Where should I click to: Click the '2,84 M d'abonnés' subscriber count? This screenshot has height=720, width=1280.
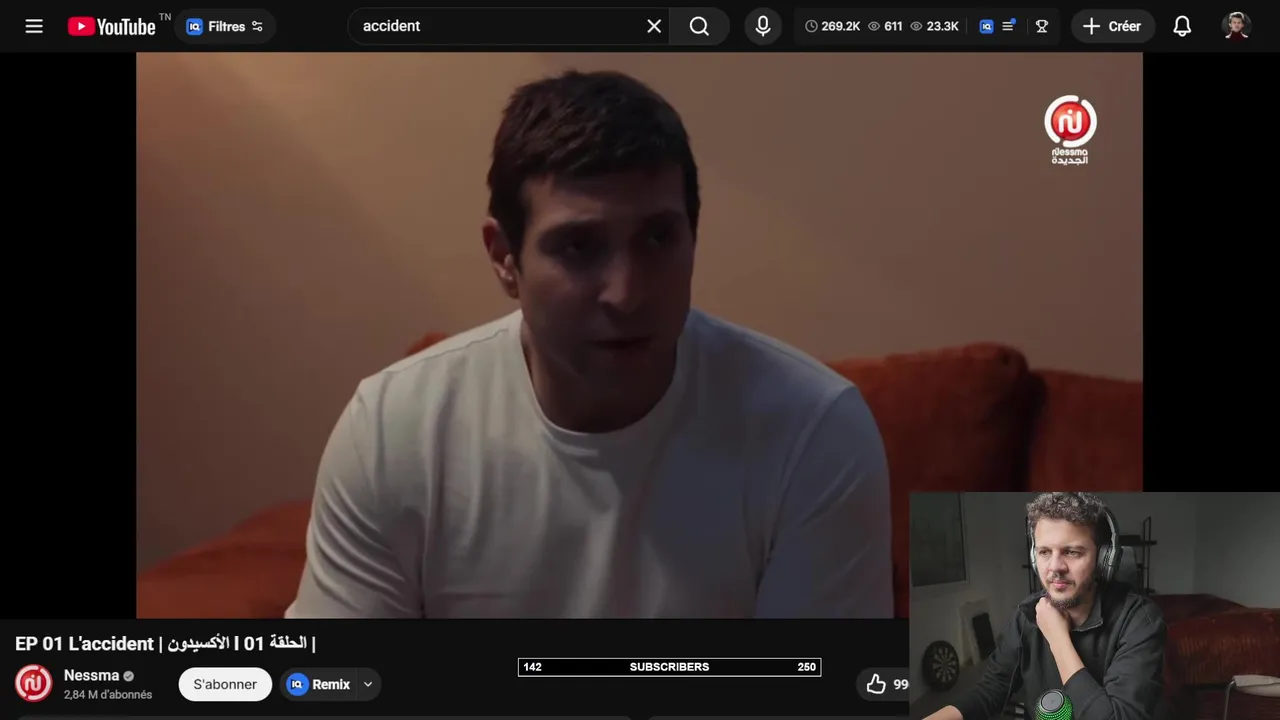coord(108,695)
